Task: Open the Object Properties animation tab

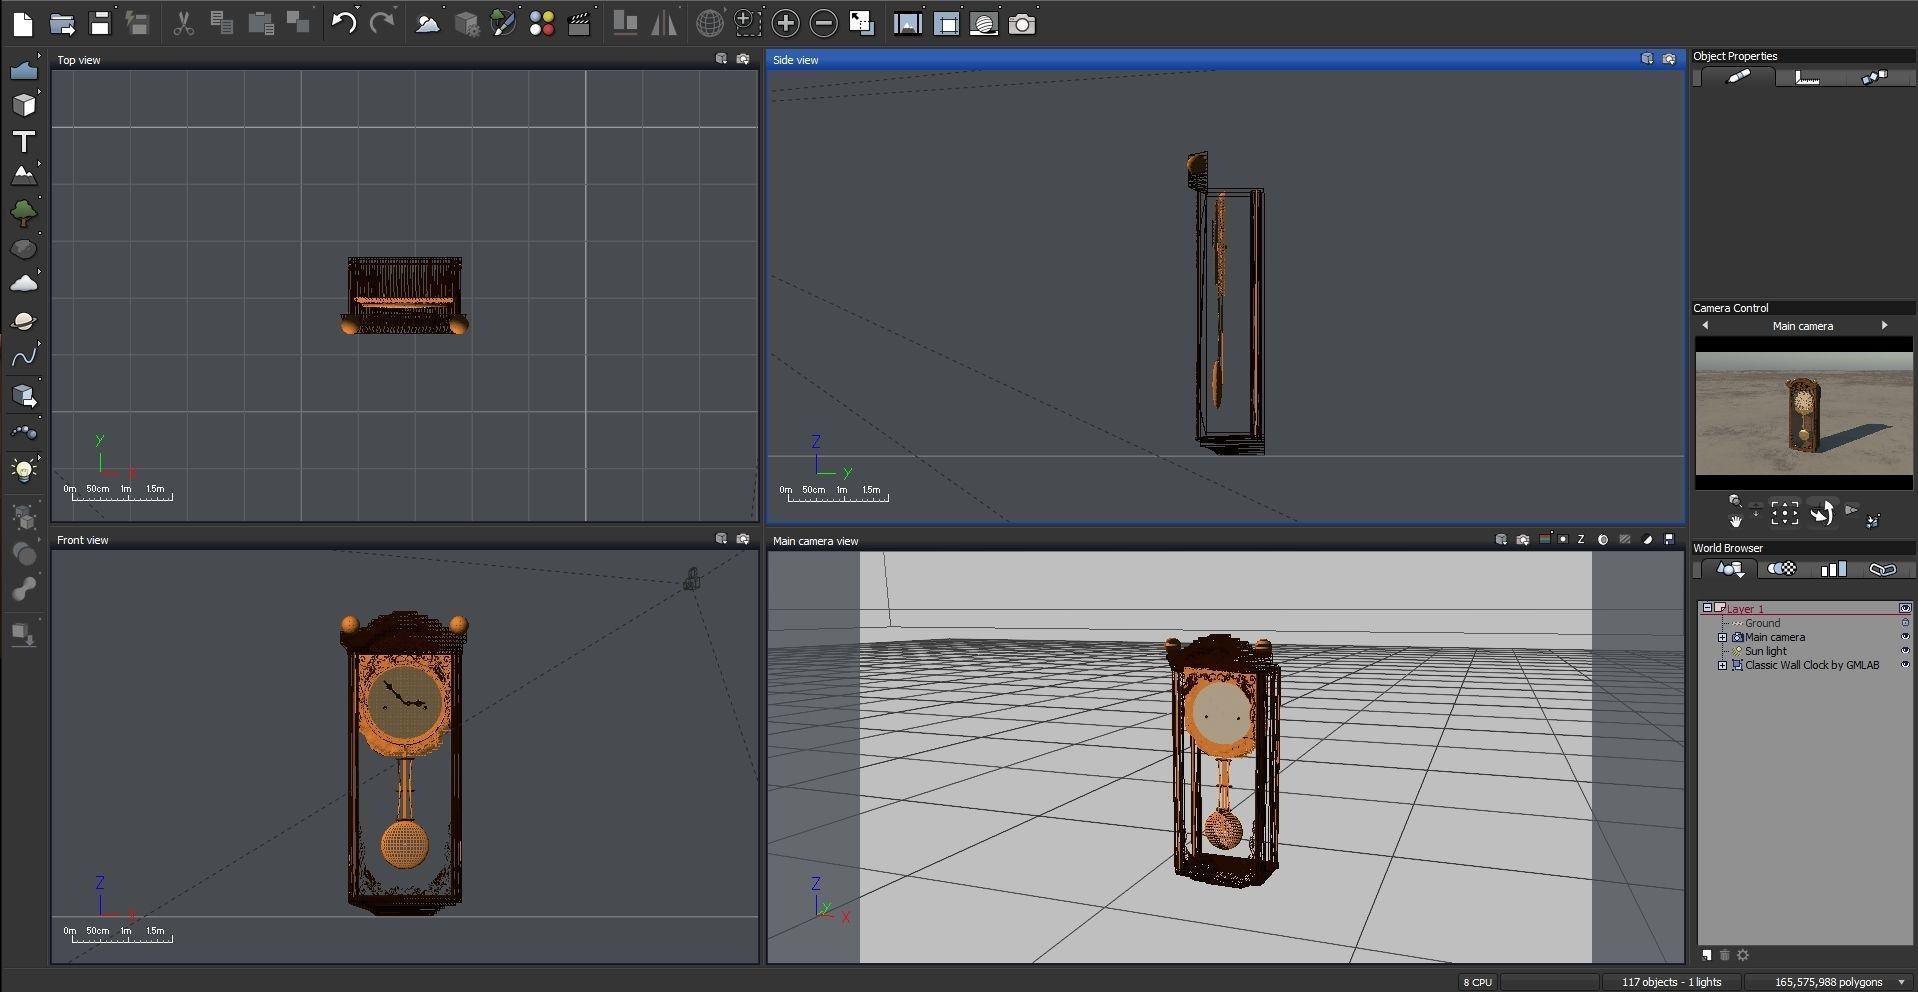Action: click(x=1875, y=77)
